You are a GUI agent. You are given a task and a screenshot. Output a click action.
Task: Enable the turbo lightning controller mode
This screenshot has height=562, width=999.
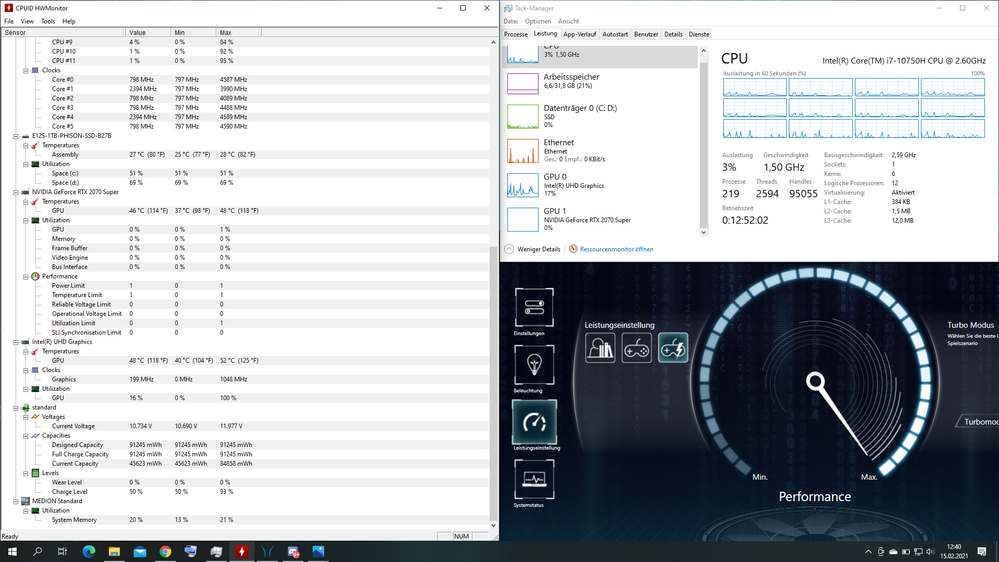[673, 348]
